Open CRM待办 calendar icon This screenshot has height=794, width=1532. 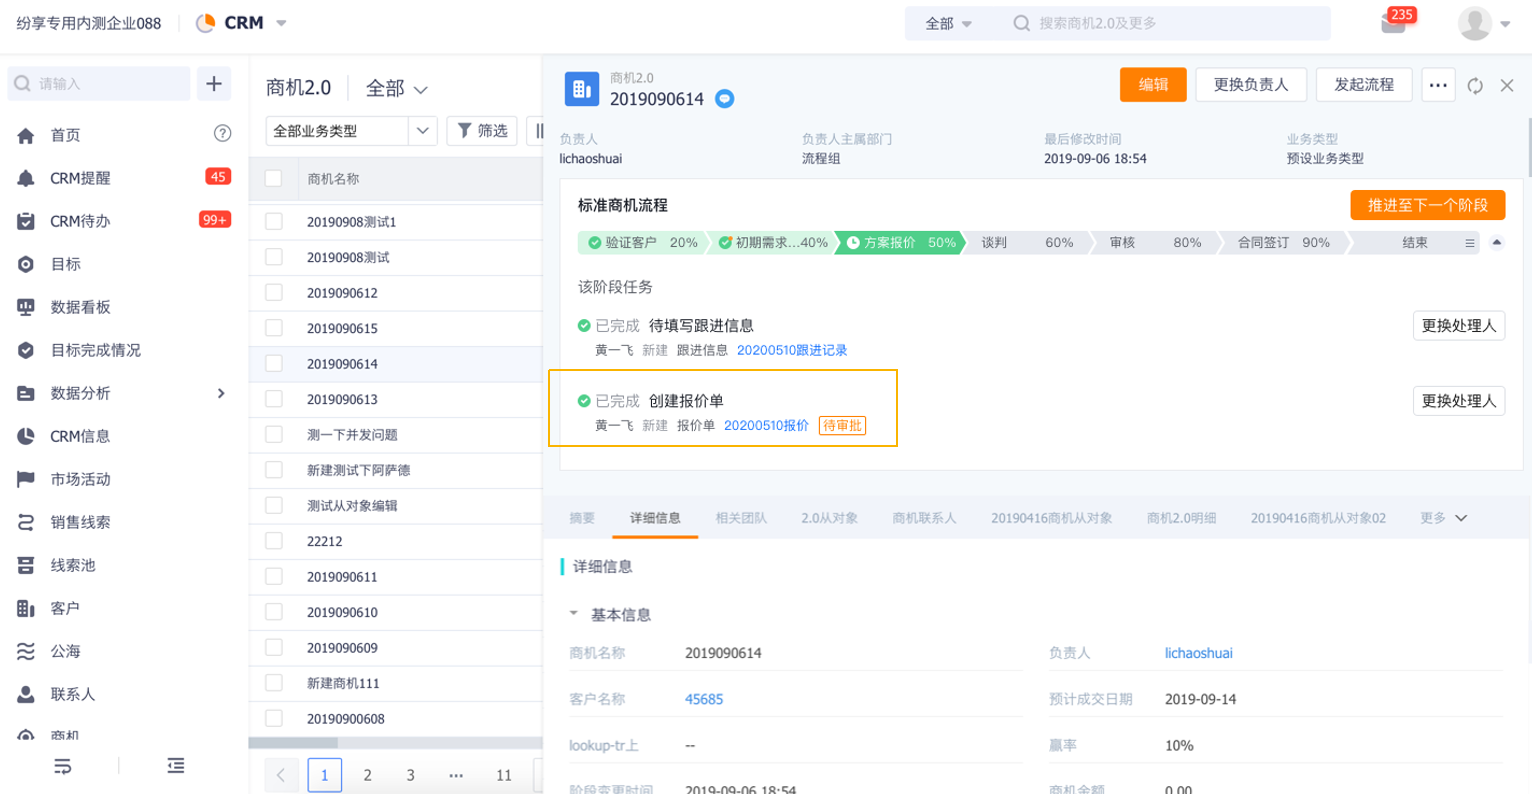click(26, 221)
